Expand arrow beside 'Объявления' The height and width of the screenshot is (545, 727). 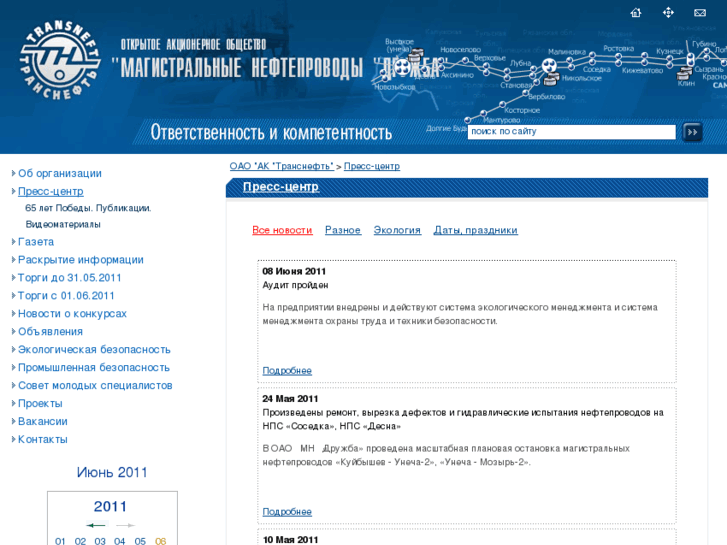pyautogui.click(x=13, y=332)
